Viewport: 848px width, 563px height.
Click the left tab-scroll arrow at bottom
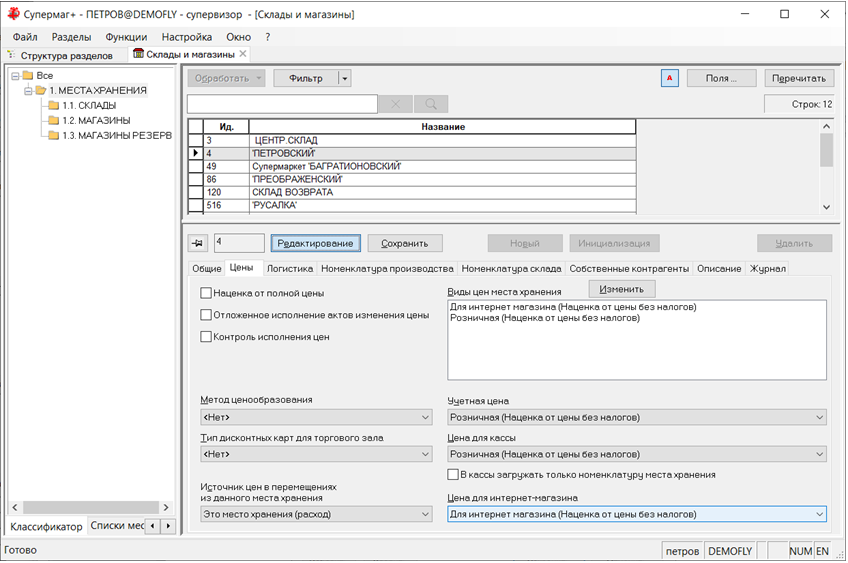[153, 526]
